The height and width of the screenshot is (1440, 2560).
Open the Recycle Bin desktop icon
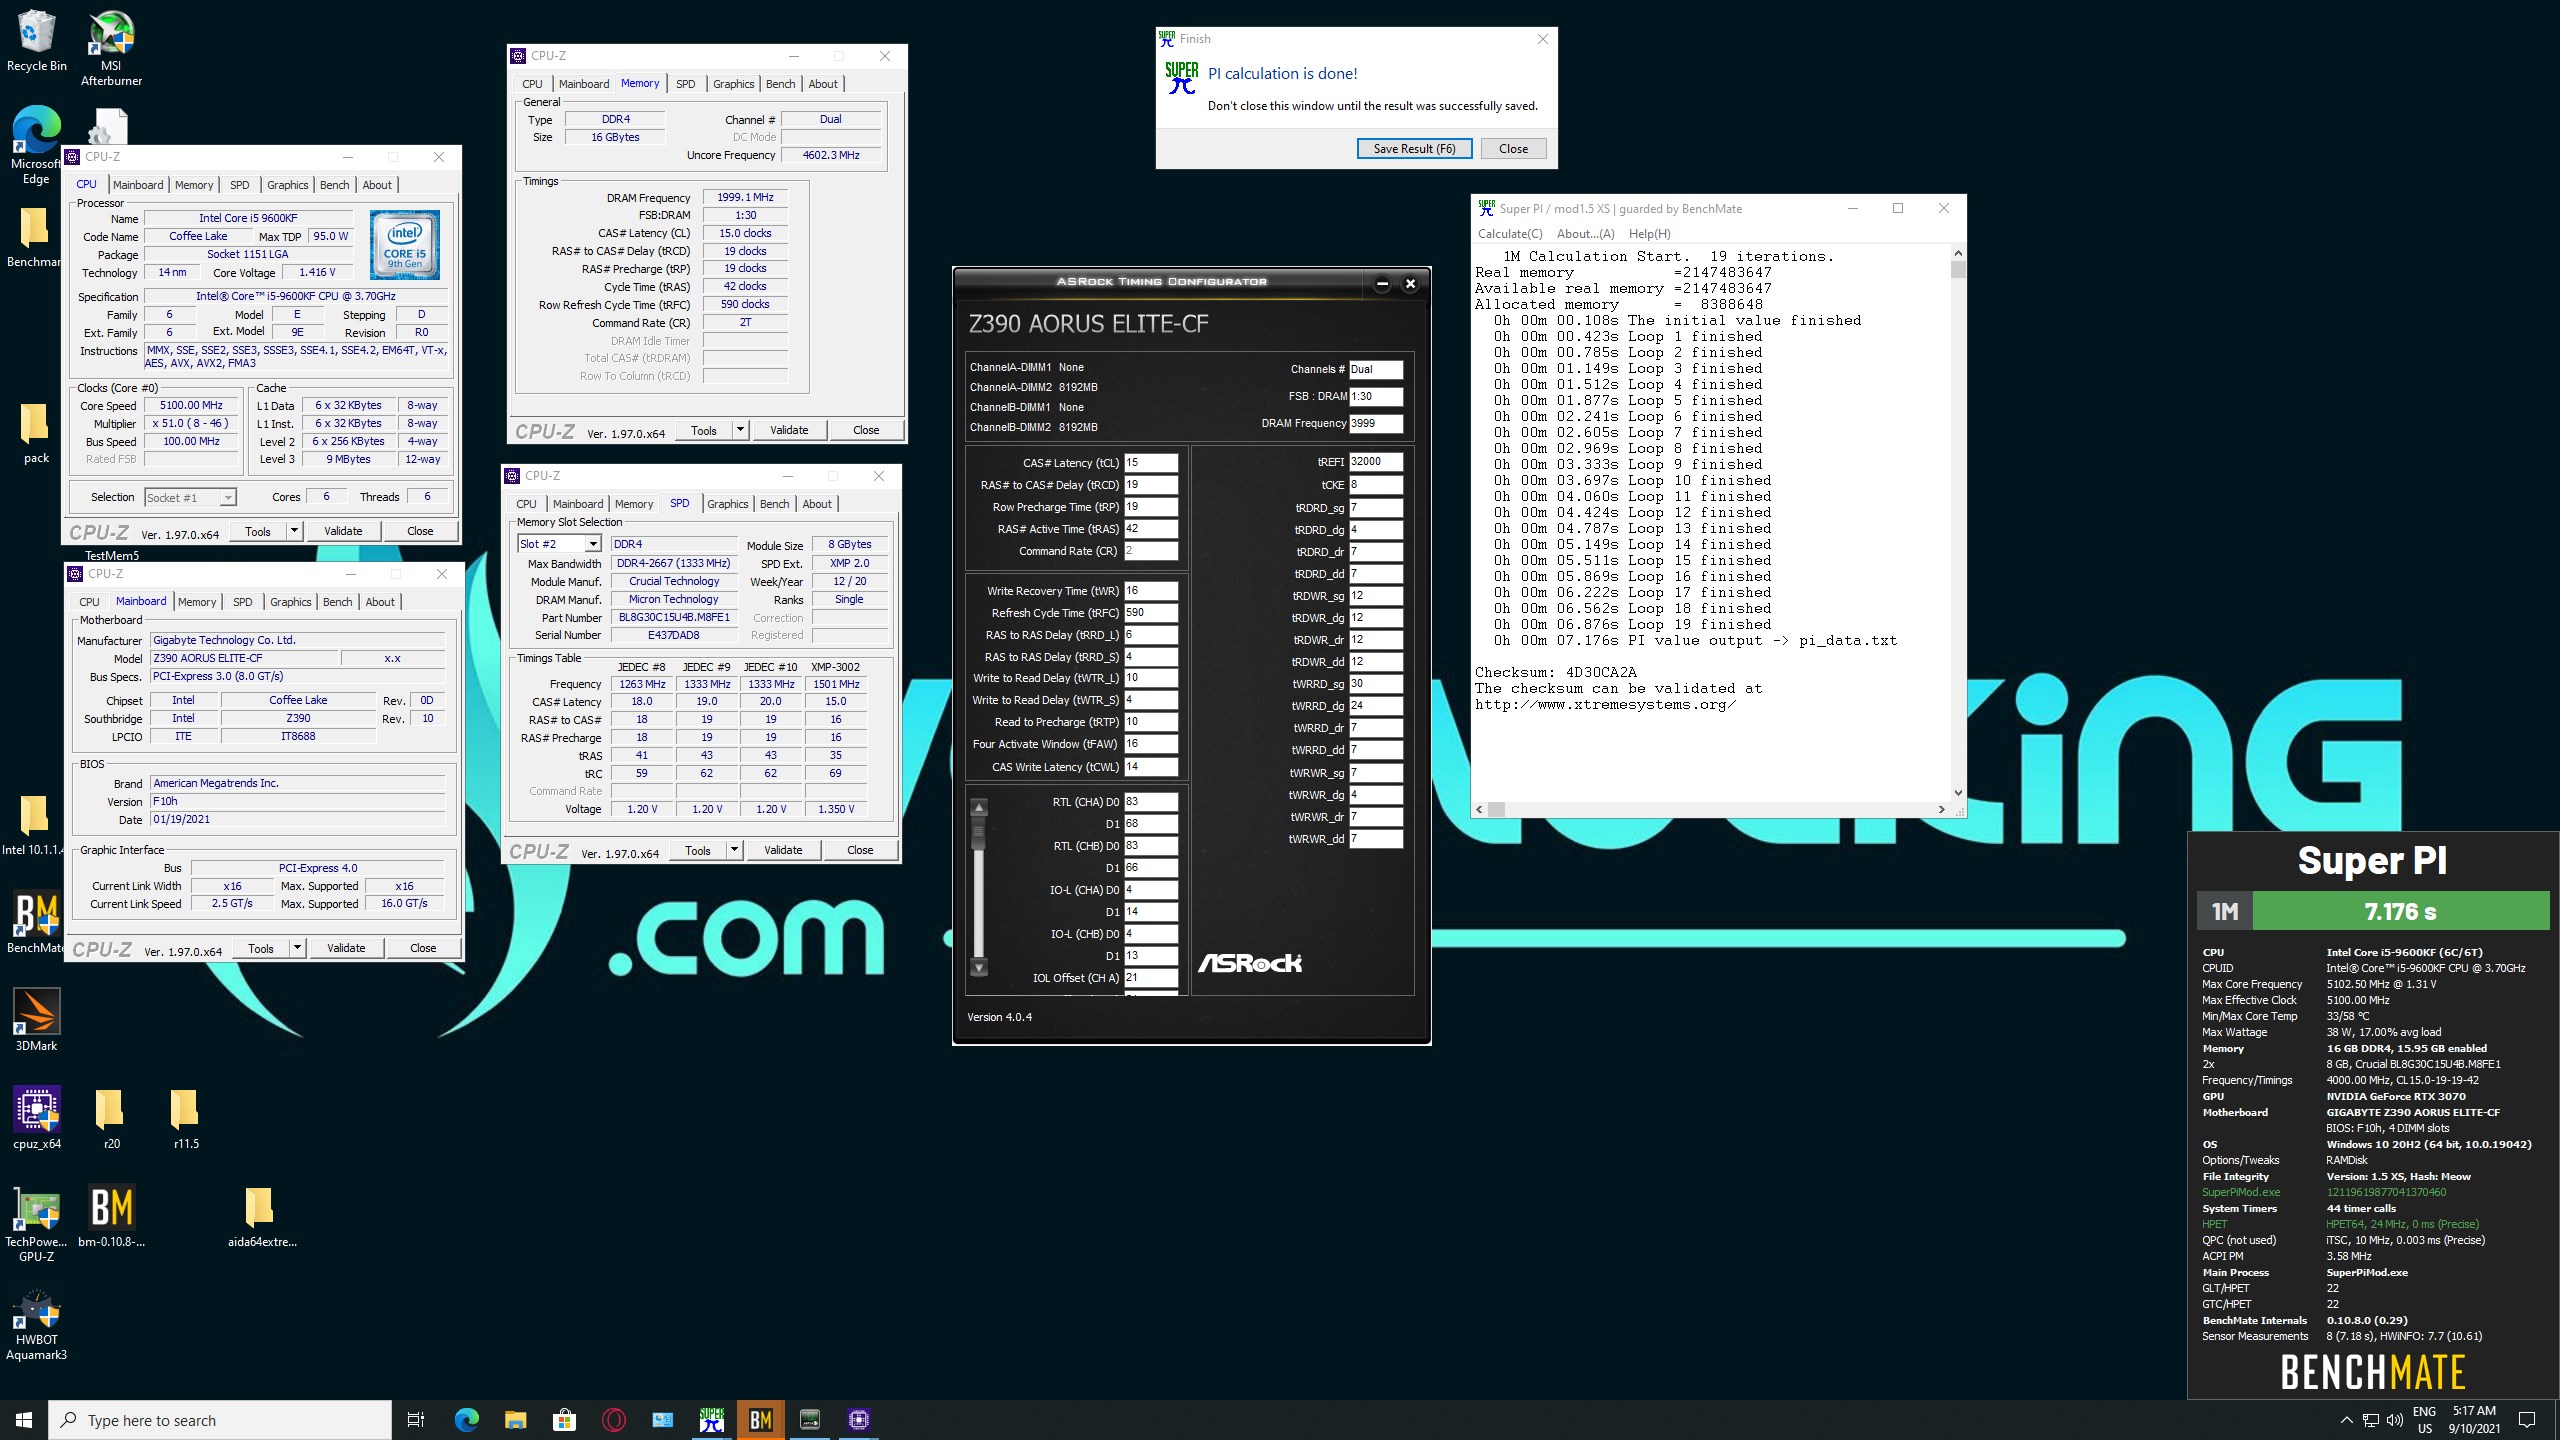(x=36, y=42)
